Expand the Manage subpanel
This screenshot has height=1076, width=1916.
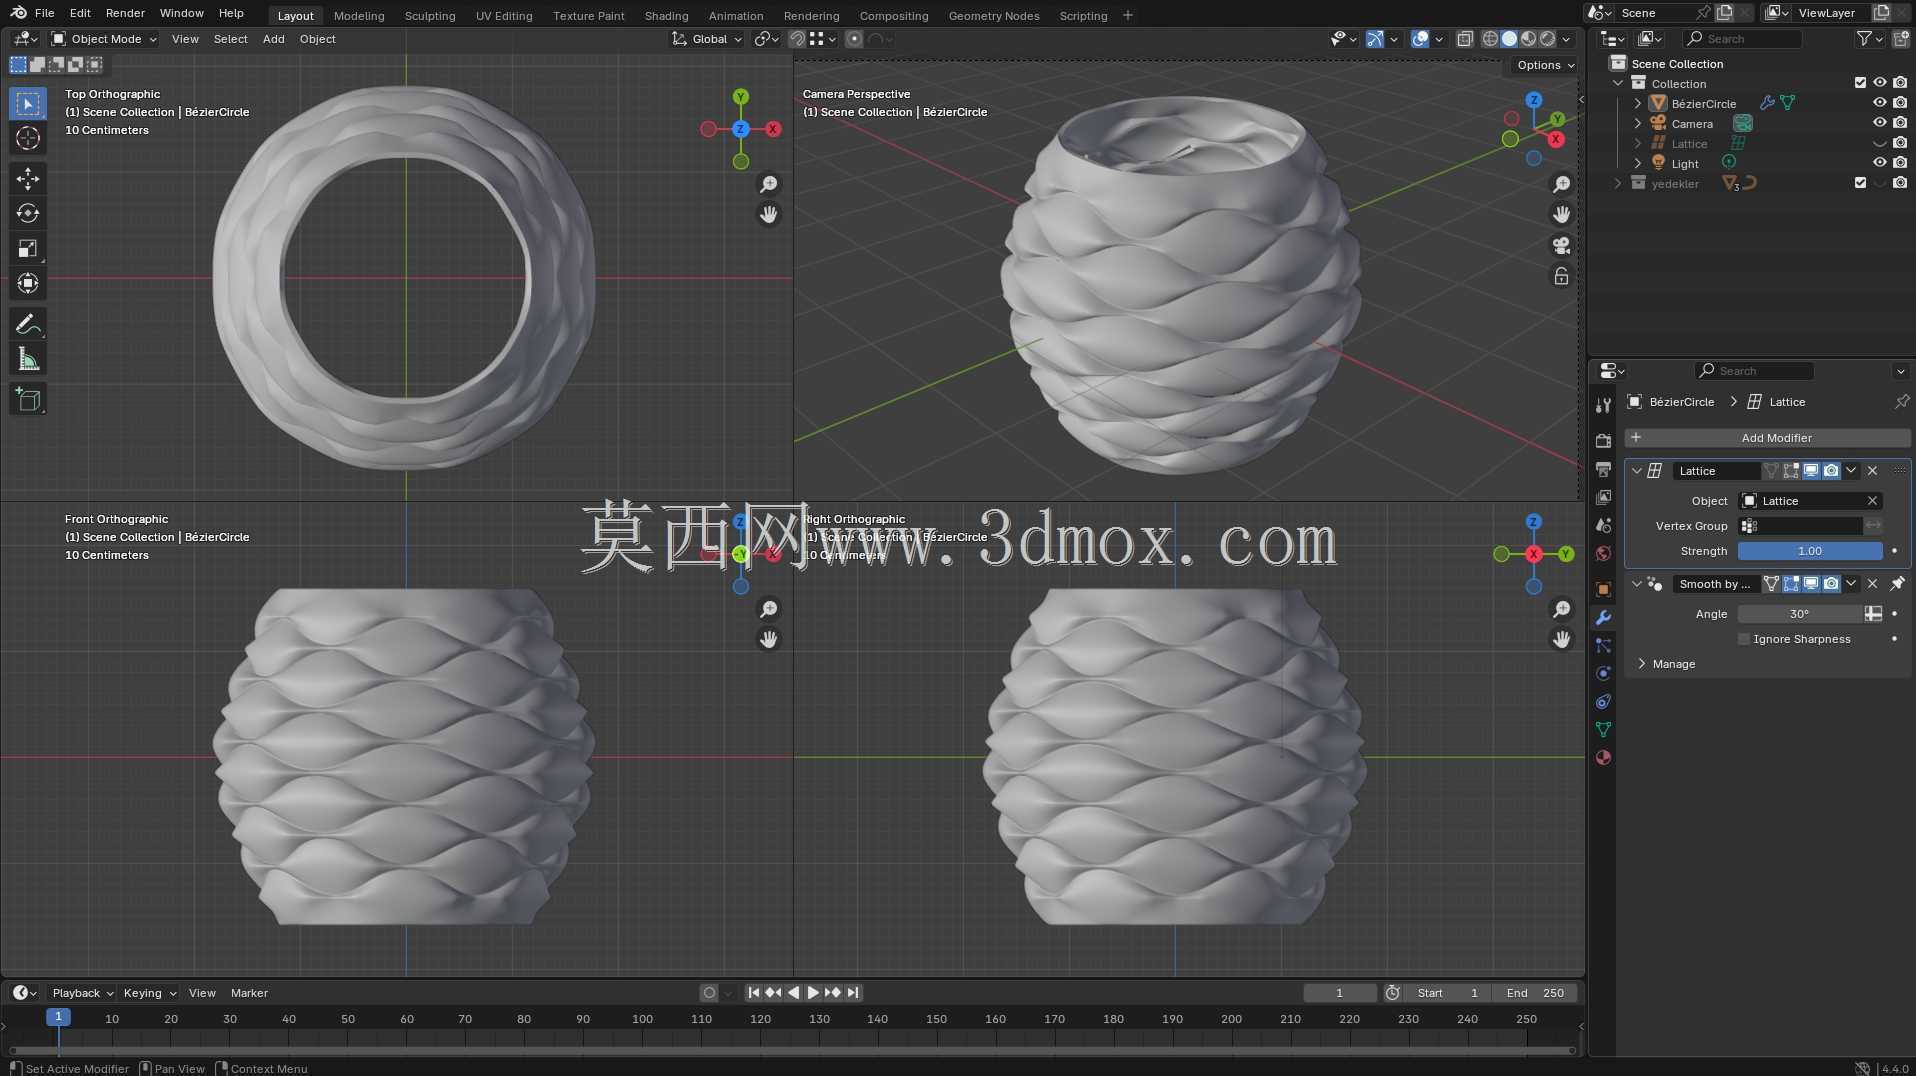click(1641, 664)
